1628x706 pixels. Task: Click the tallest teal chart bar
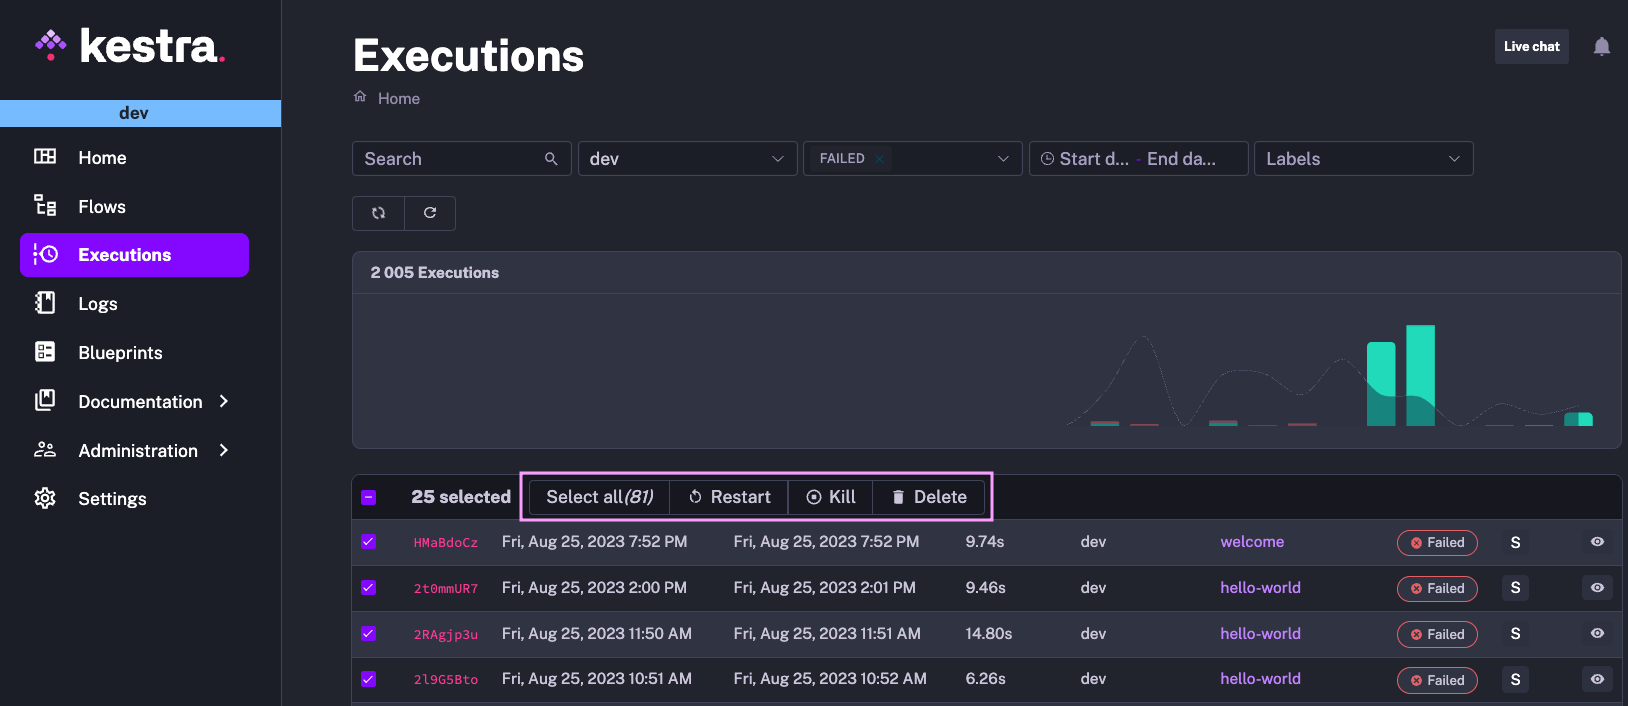[x=1420, y=375]
